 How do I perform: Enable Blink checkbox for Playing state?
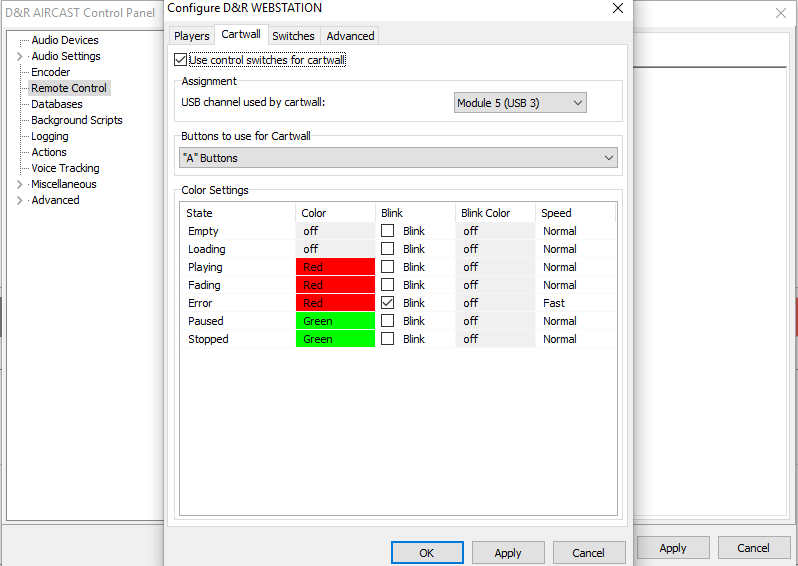tap(388, 267)
